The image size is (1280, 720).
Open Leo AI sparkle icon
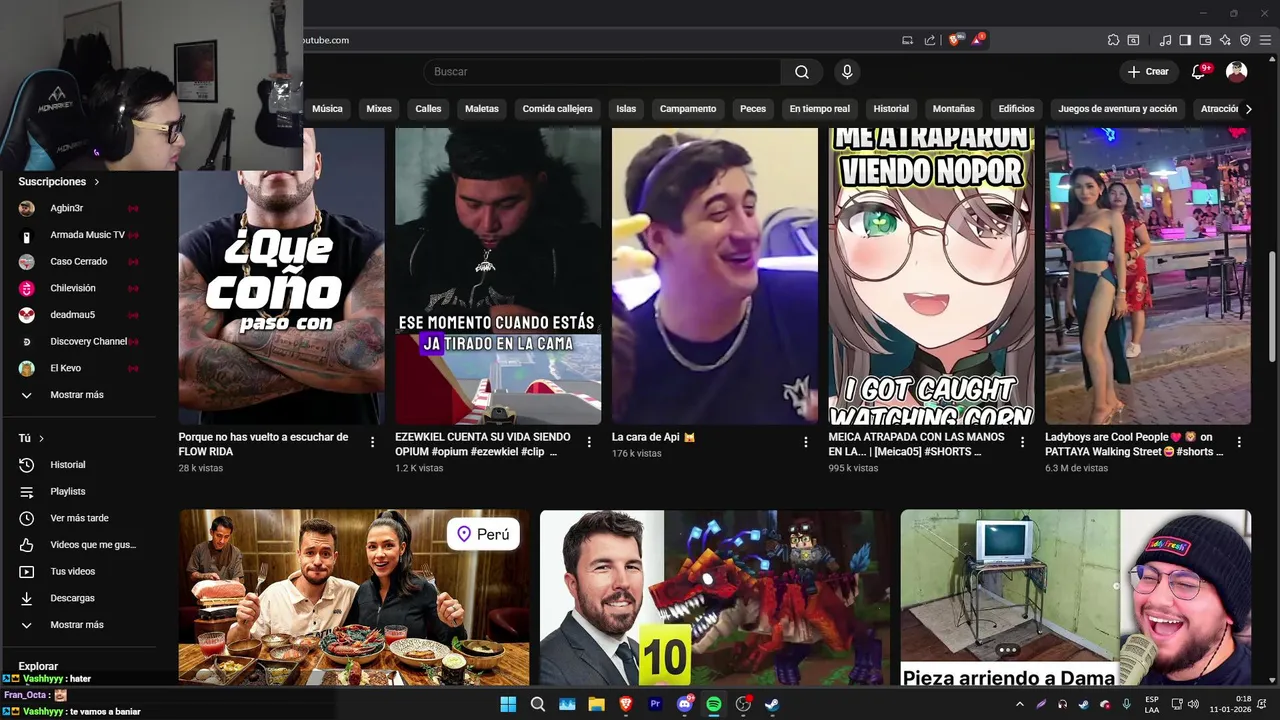[1225, 40]
